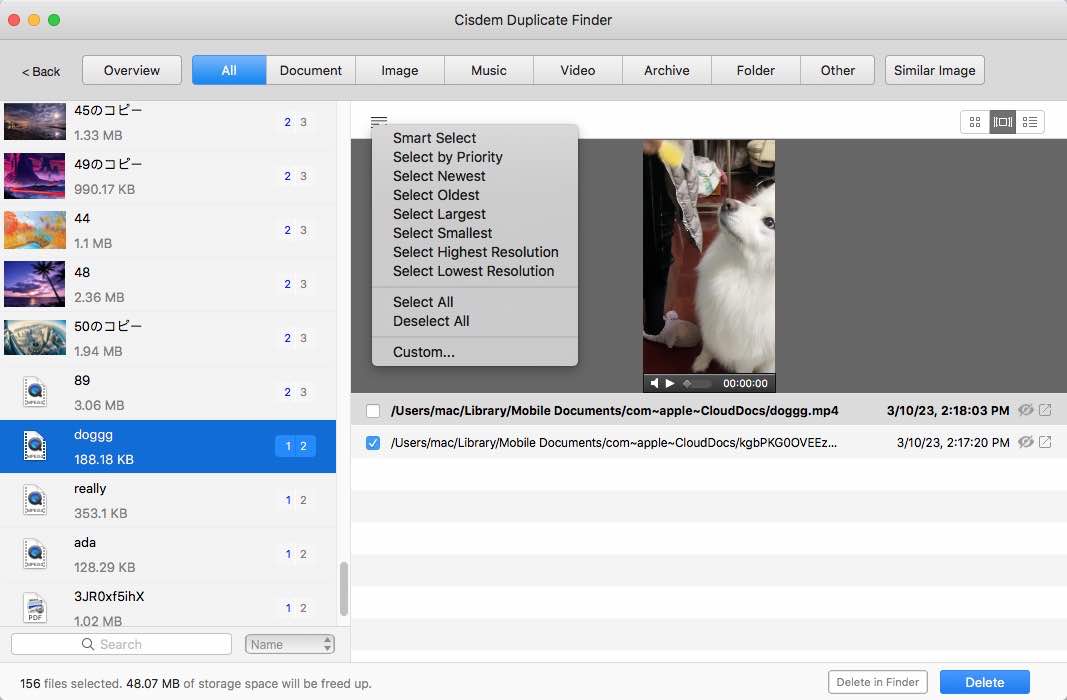Play the dog video preview
Viewport: 1067px width, 700px height.
coord(670,382)
